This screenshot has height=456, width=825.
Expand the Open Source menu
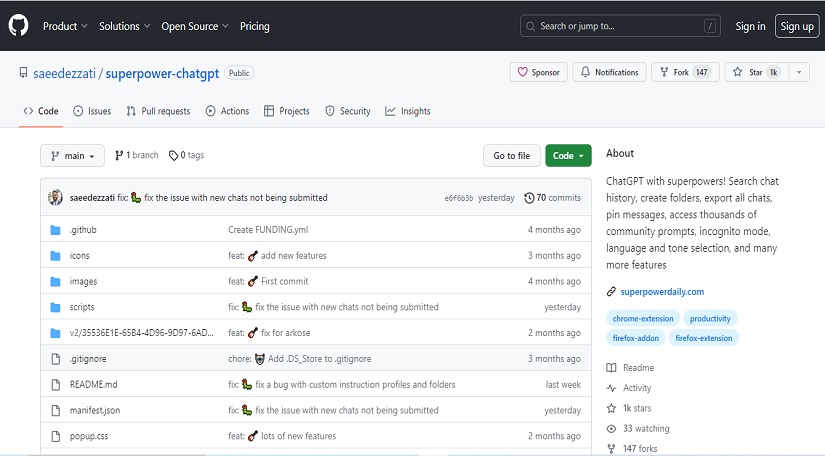(x=195, y=26)
